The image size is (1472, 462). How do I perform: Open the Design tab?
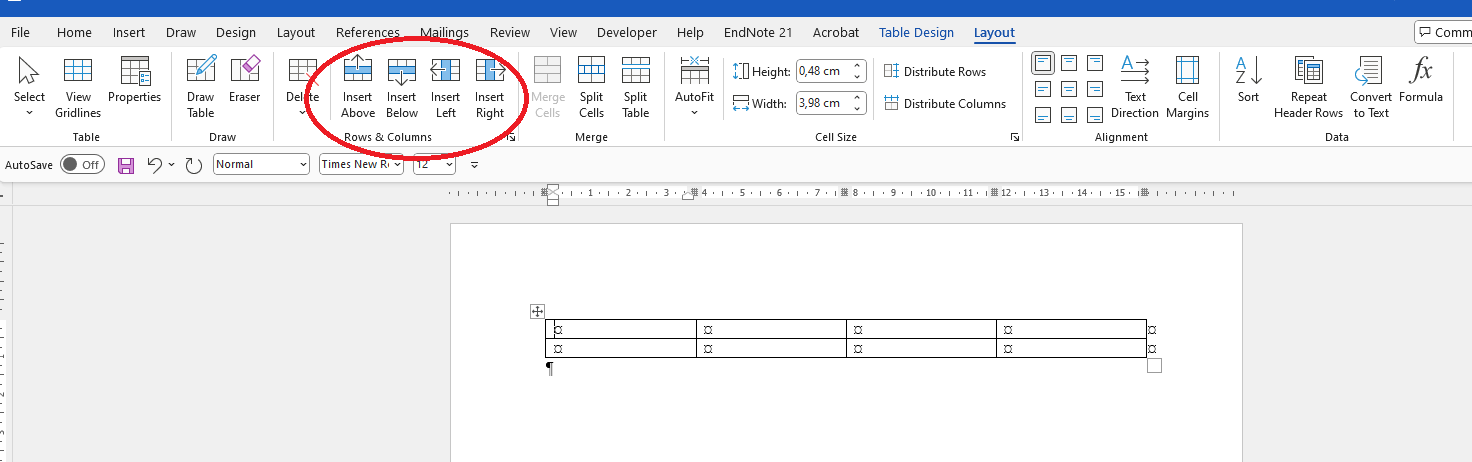236,32
